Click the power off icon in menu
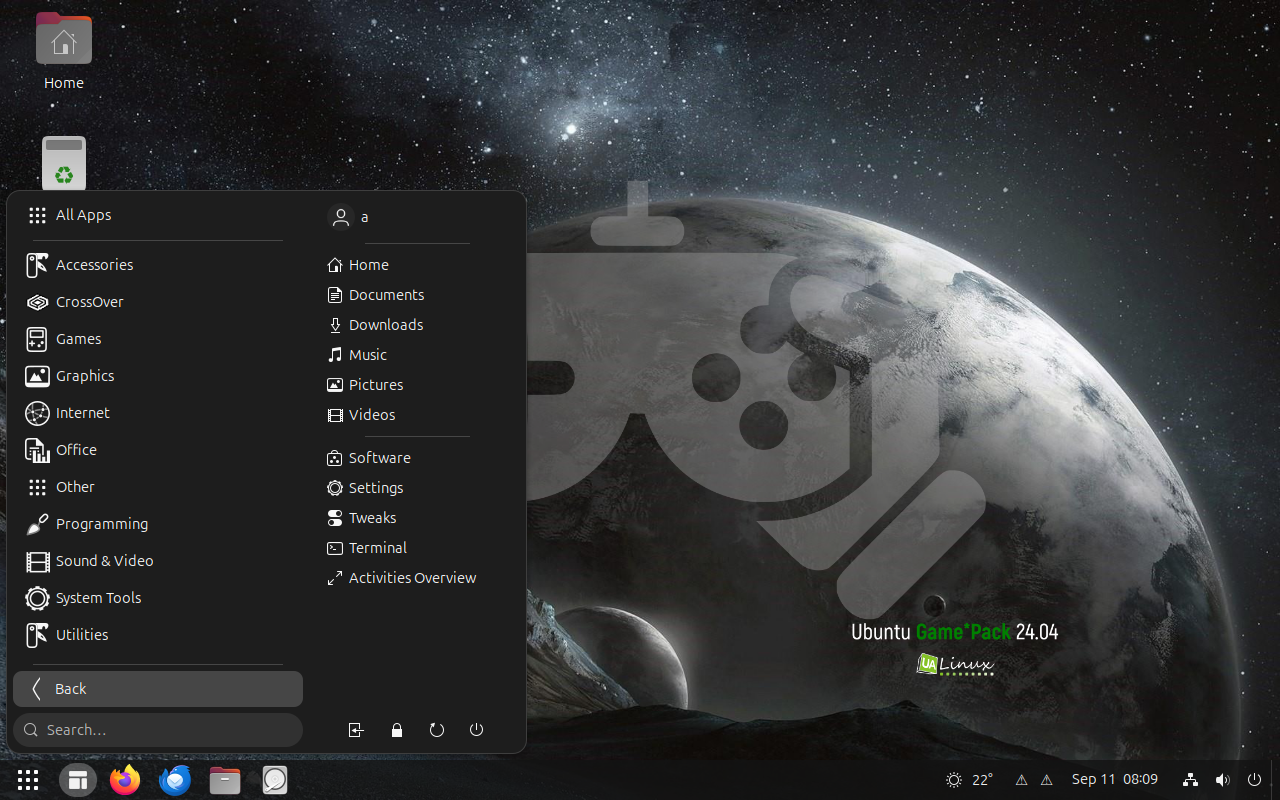1280x800 pixels. (477, 730)
